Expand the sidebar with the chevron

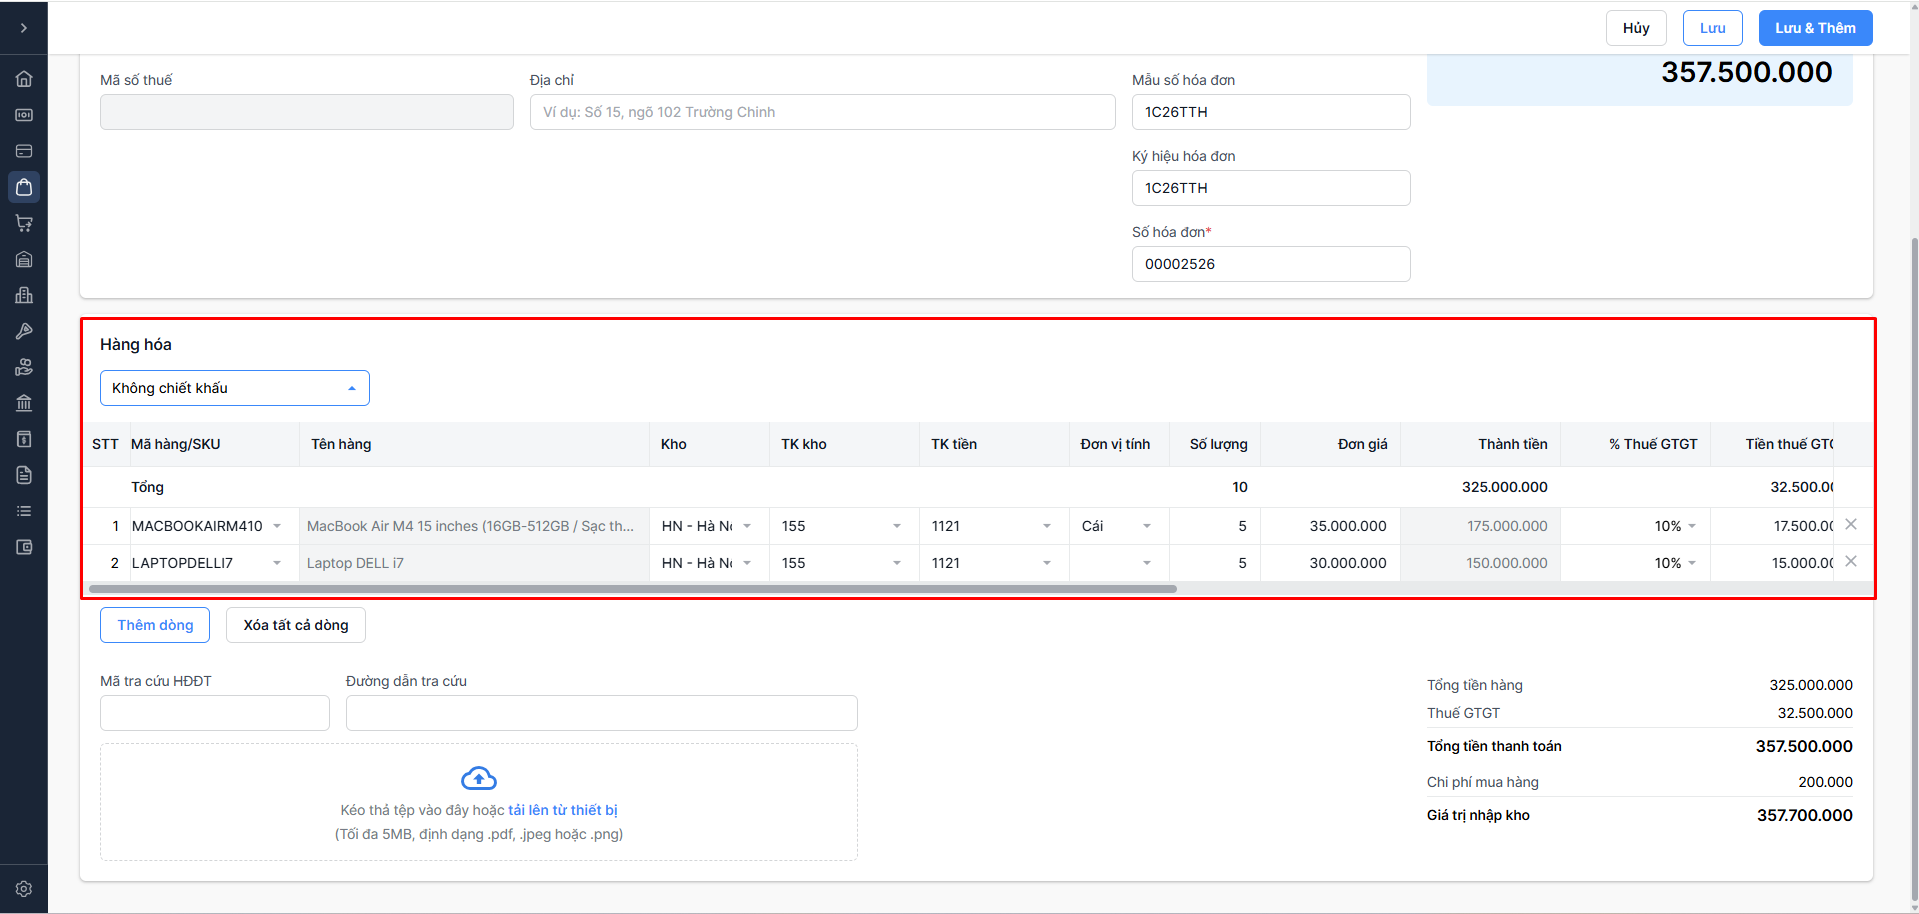point(24,28)
